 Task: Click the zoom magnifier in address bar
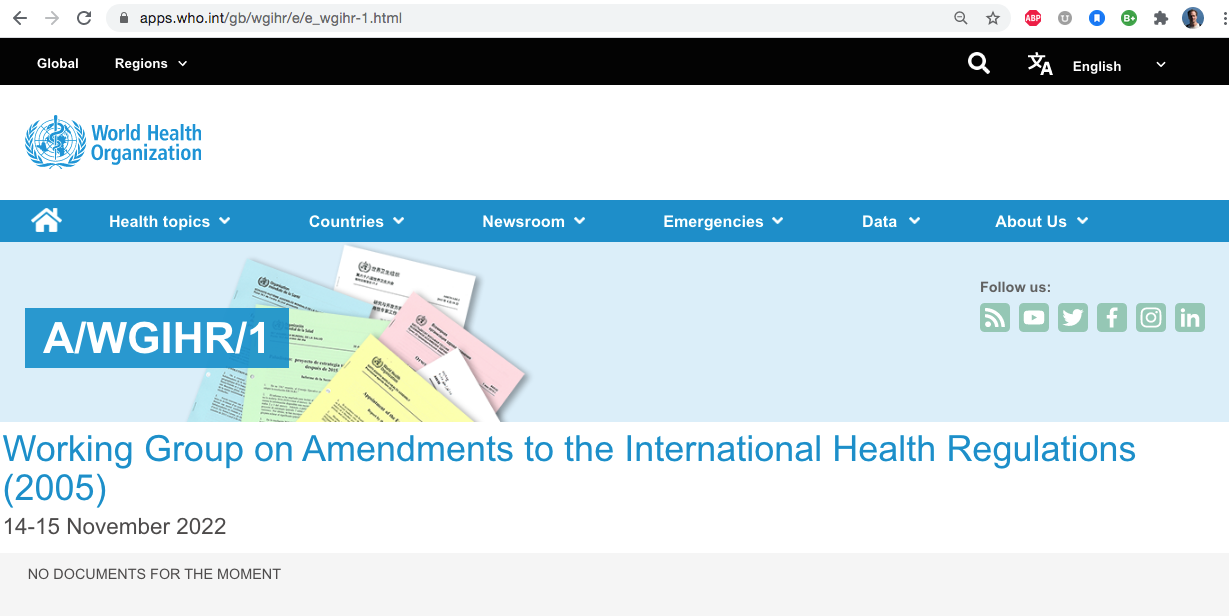[x=961, y=18]
